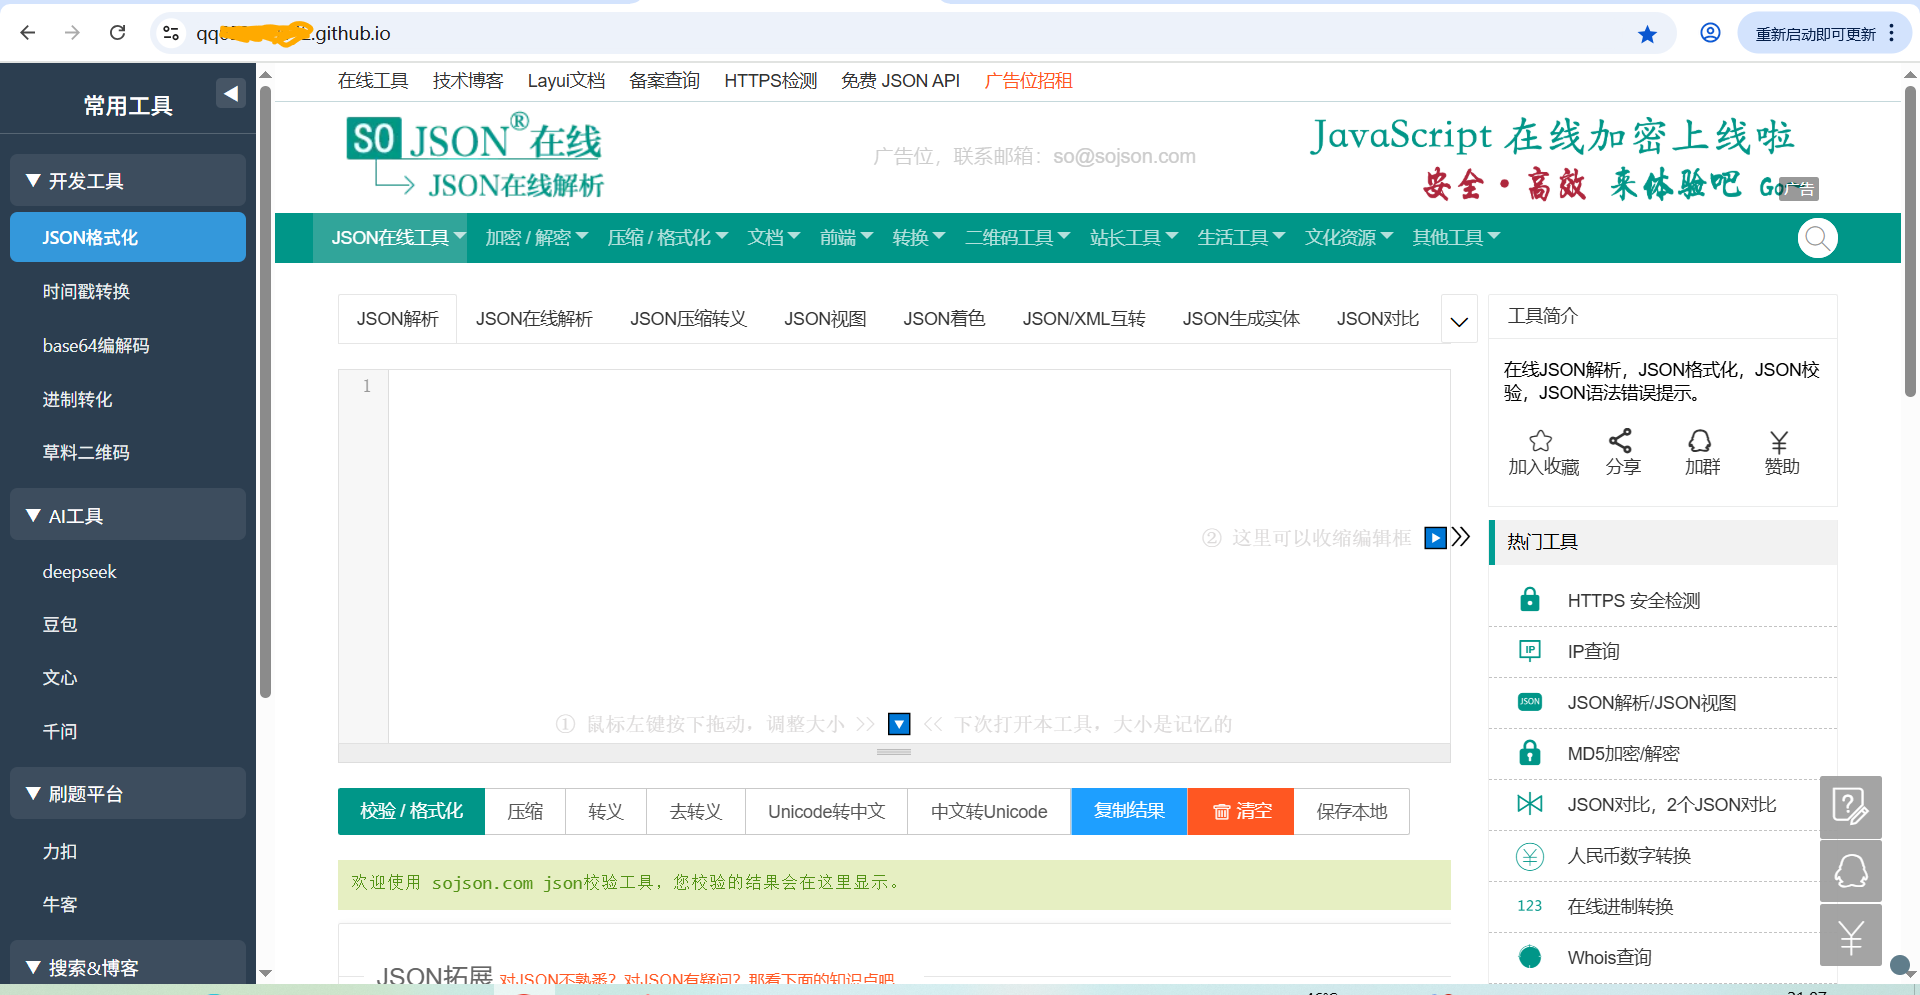Viewport: 1920px width, 995px height.
Task: Click the blue down-arrow resize icon
Action: click(900, 724)
